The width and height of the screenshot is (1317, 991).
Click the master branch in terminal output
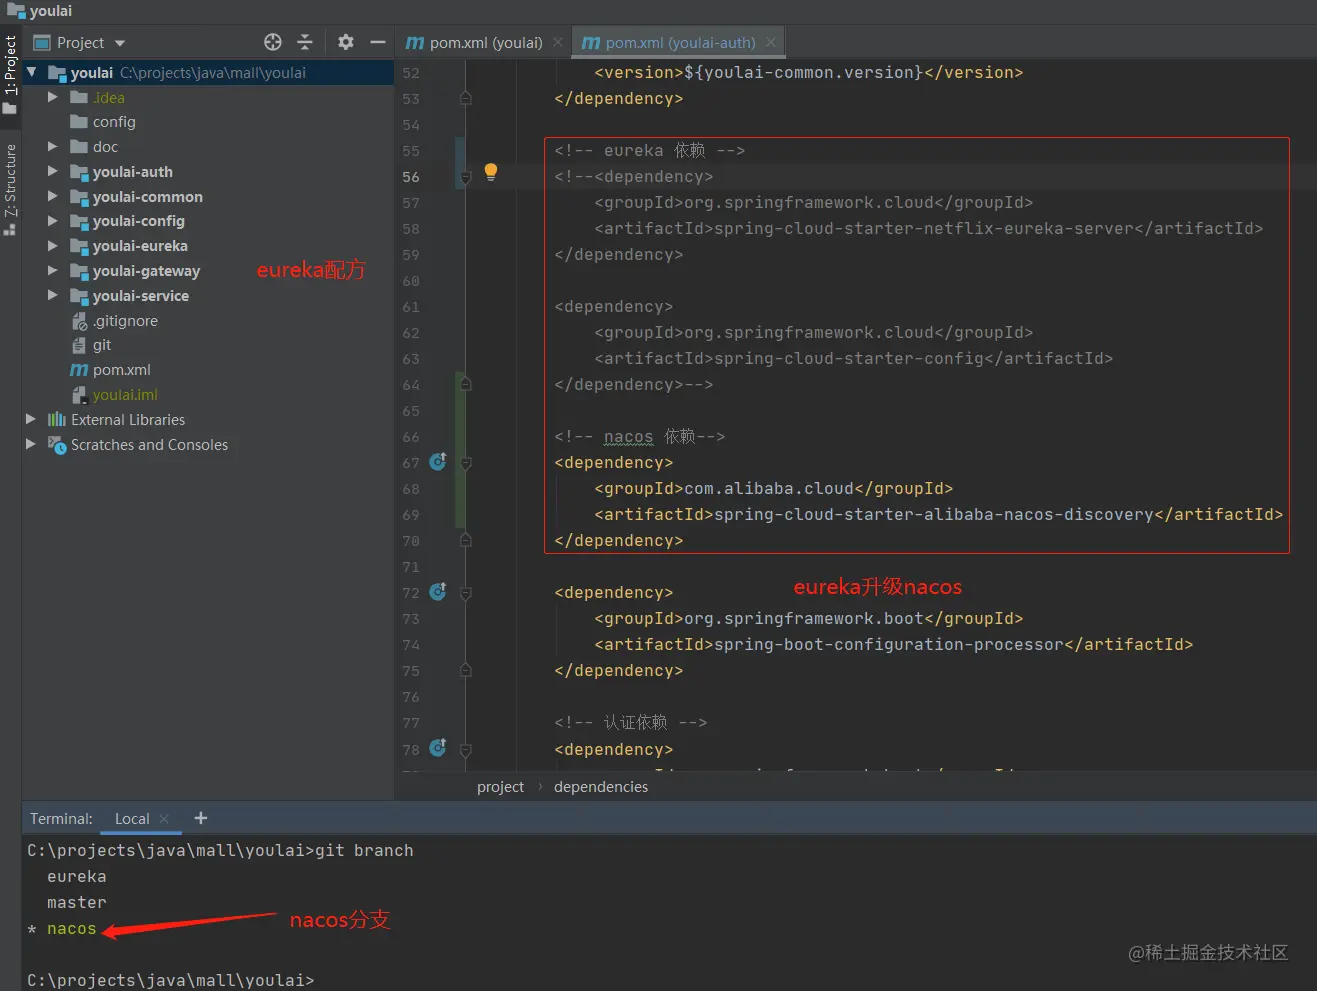tap(76, 902)
